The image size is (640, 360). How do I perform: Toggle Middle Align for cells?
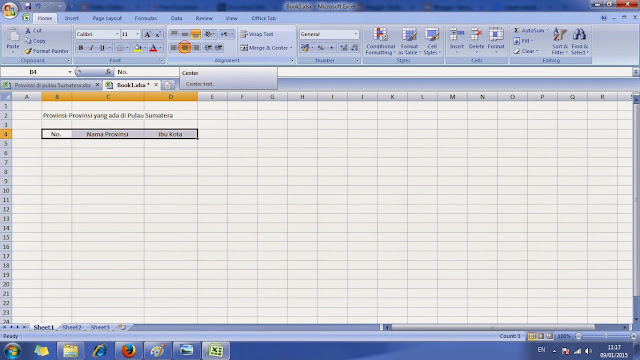tap(184, 34)
